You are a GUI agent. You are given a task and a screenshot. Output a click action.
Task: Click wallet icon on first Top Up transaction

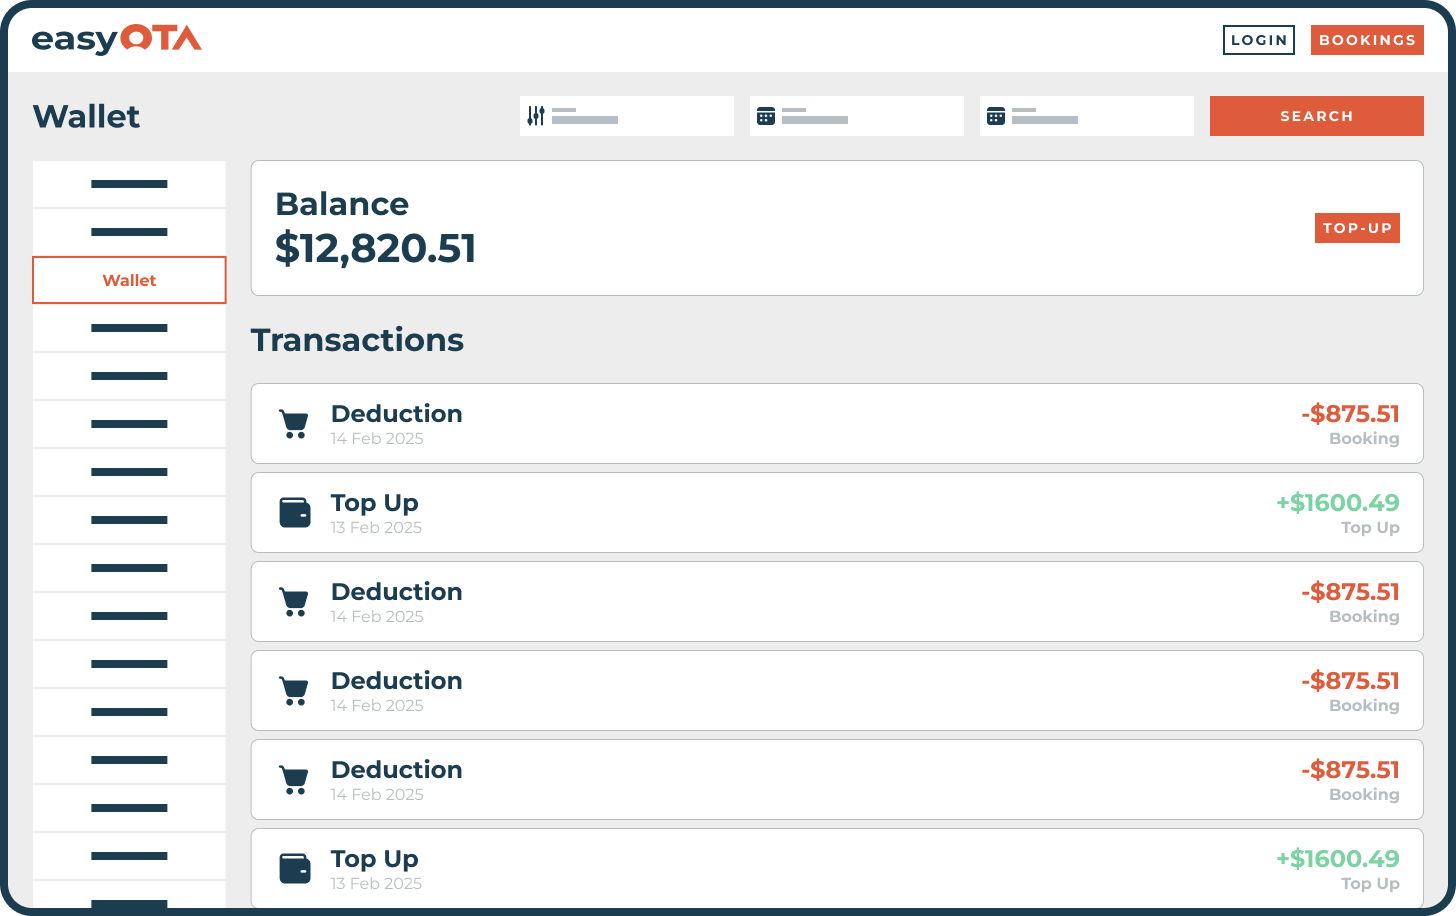pyautogui.click(x=294, y=513)
